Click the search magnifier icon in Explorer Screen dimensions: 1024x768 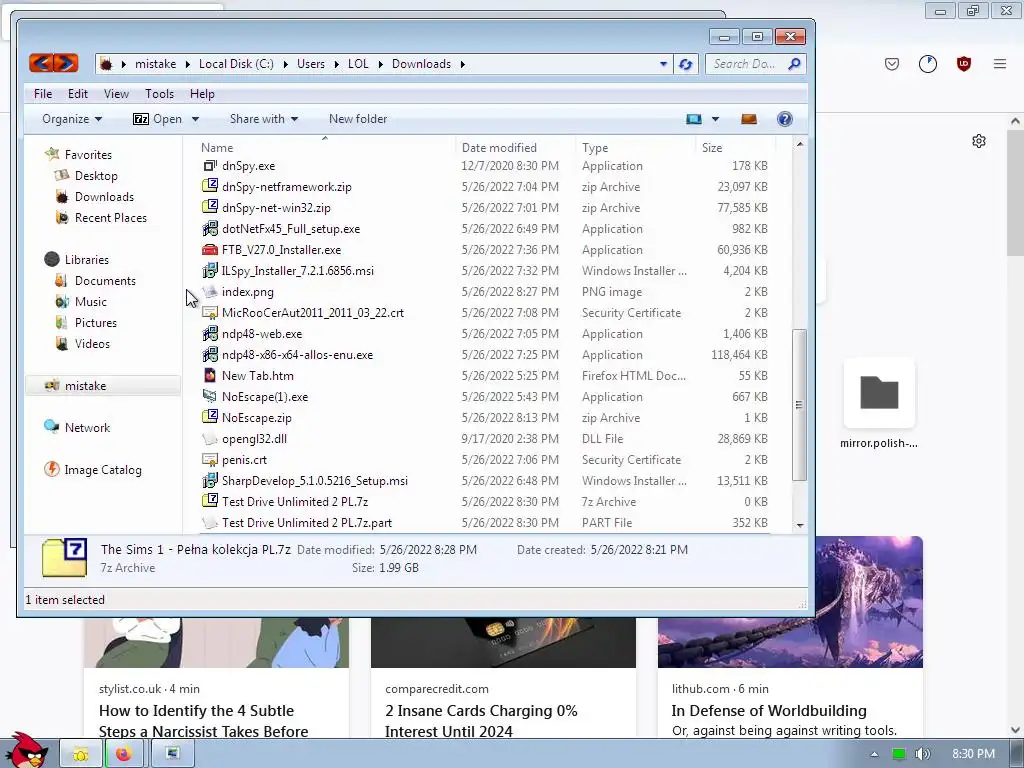tap(794, 64)
